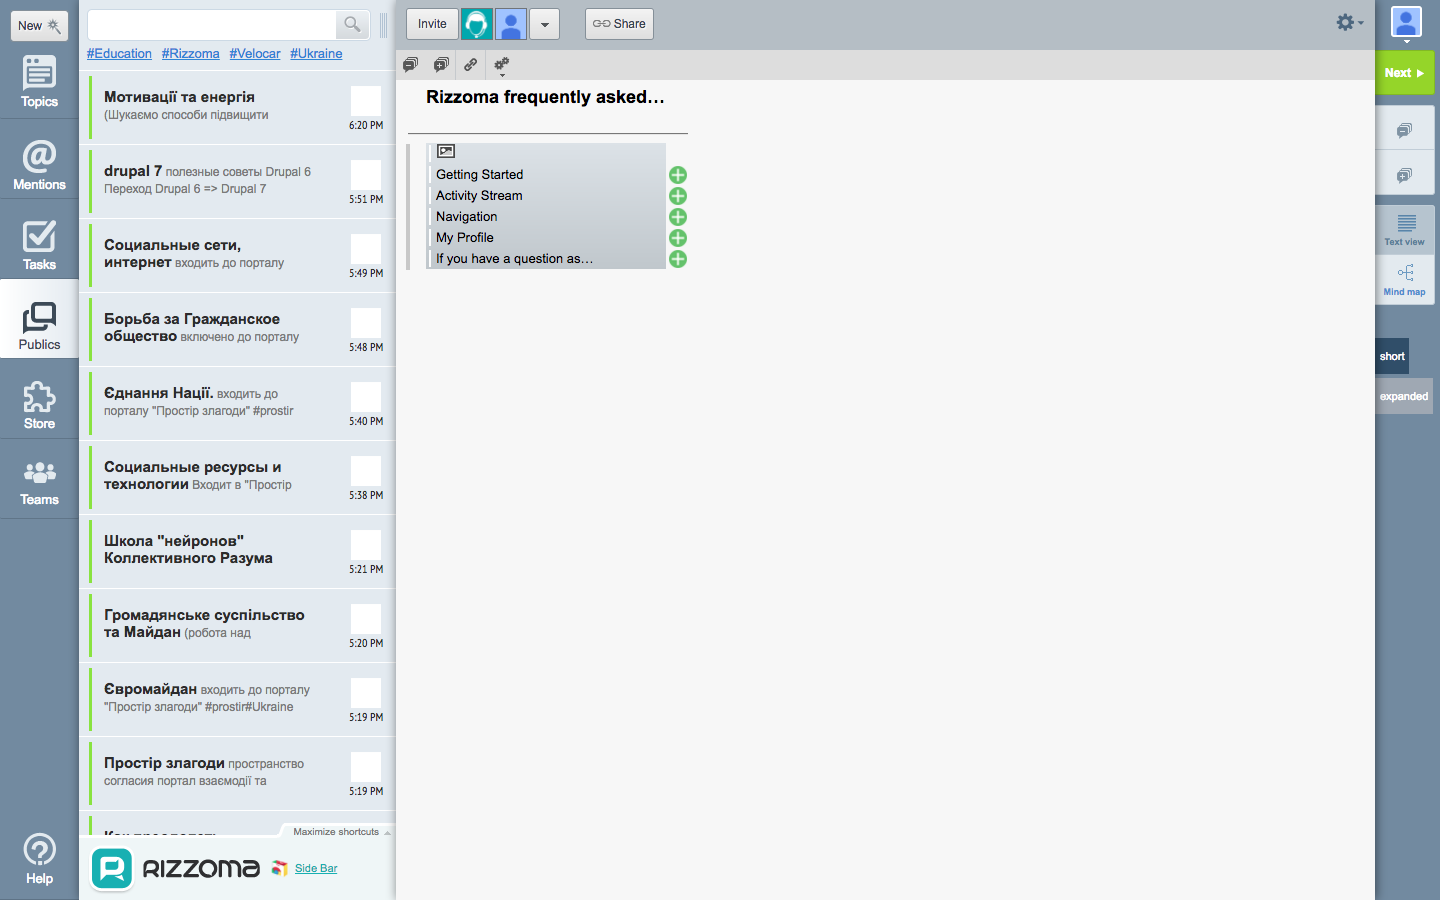Filter by the #Ukraine tag
This screenshot has width=1440, height=900.
(316, 54)
